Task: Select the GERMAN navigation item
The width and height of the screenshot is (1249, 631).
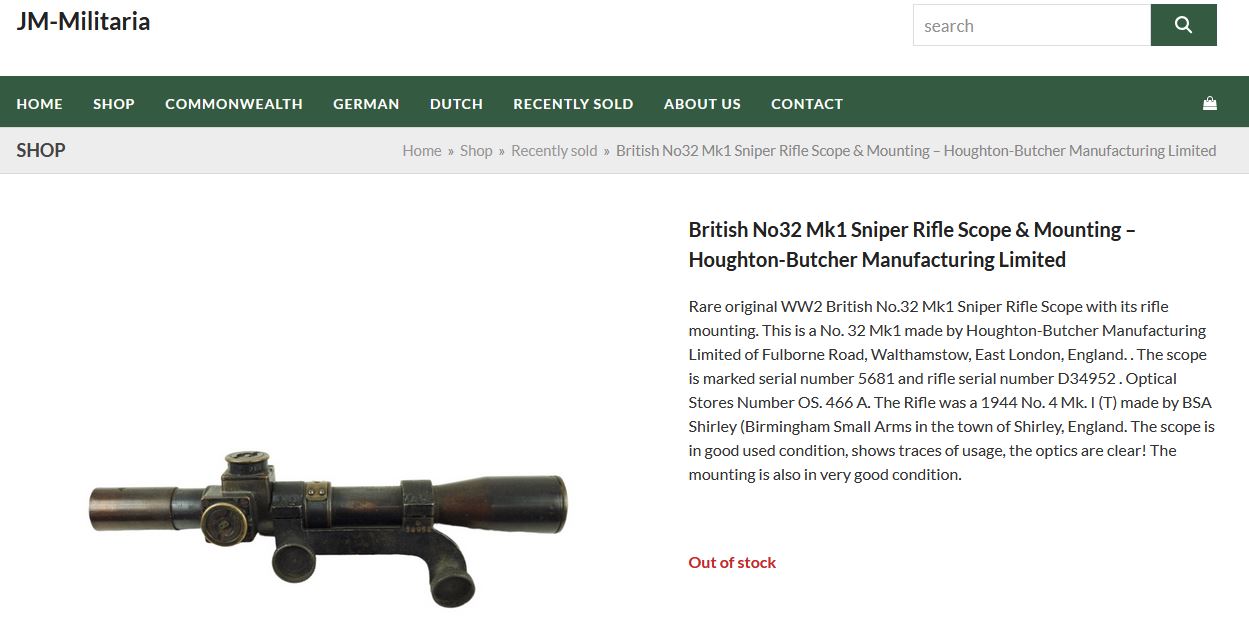Action: click(x=366, y=104)
